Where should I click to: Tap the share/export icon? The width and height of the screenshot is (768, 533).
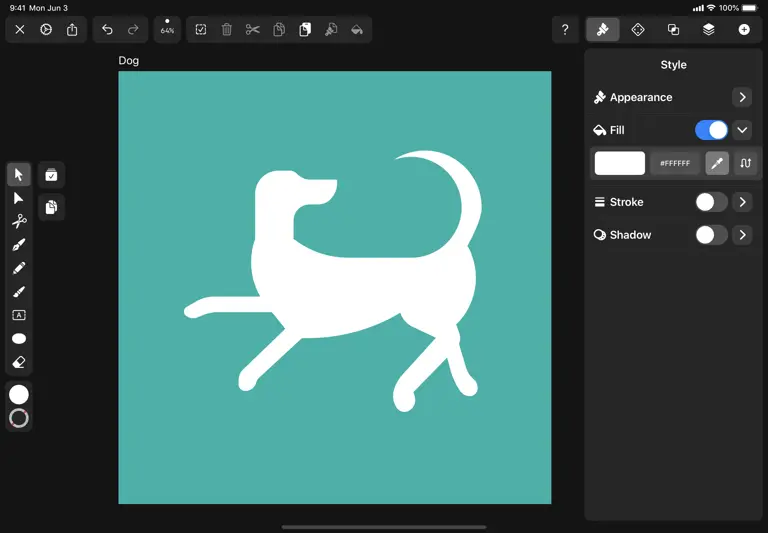[x=72, y=30]
